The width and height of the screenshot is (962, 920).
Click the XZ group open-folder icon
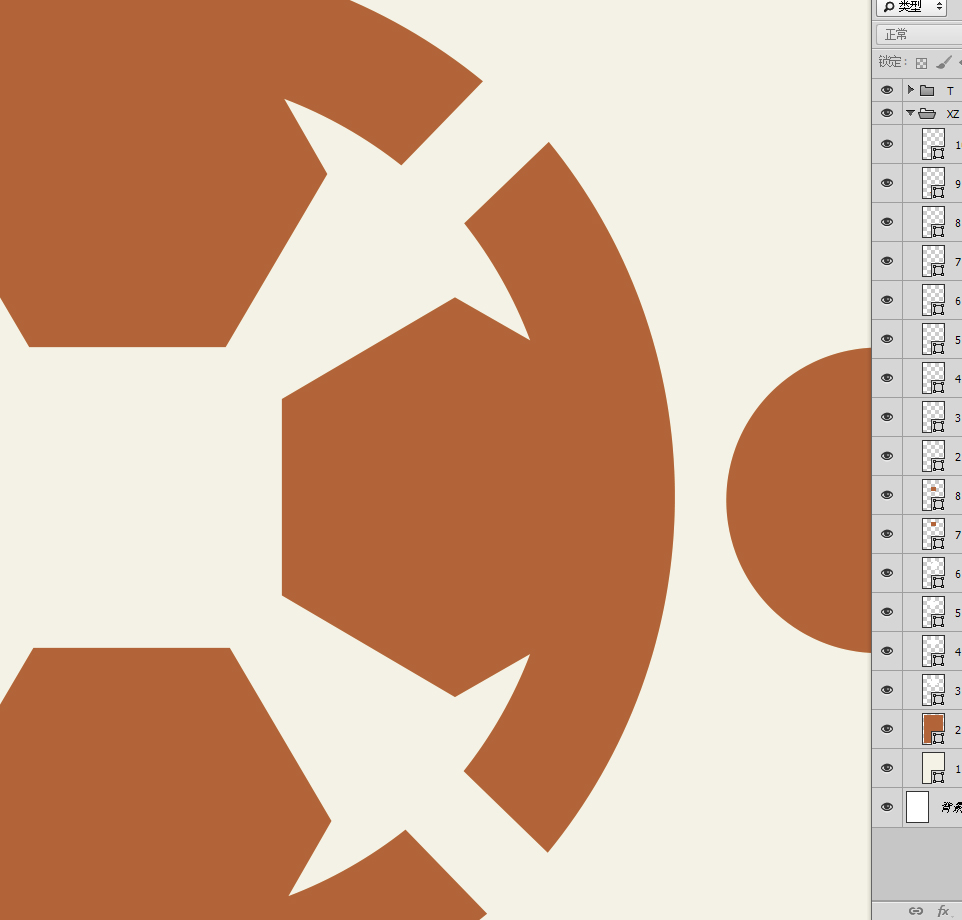[927, 113]
